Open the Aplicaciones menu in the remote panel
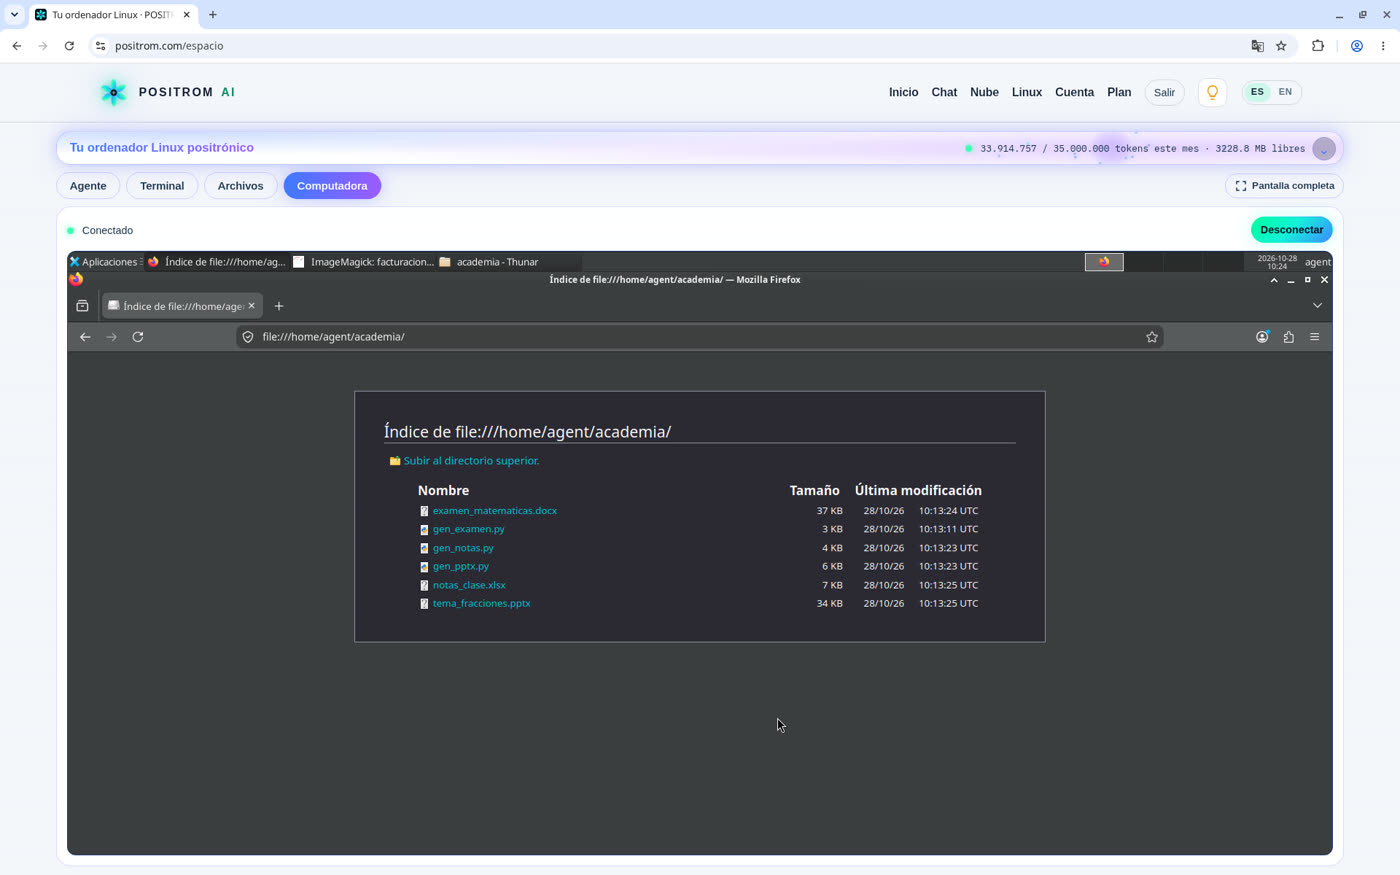1400x875 pixels. pyautogui.click(x=104, y=262)
